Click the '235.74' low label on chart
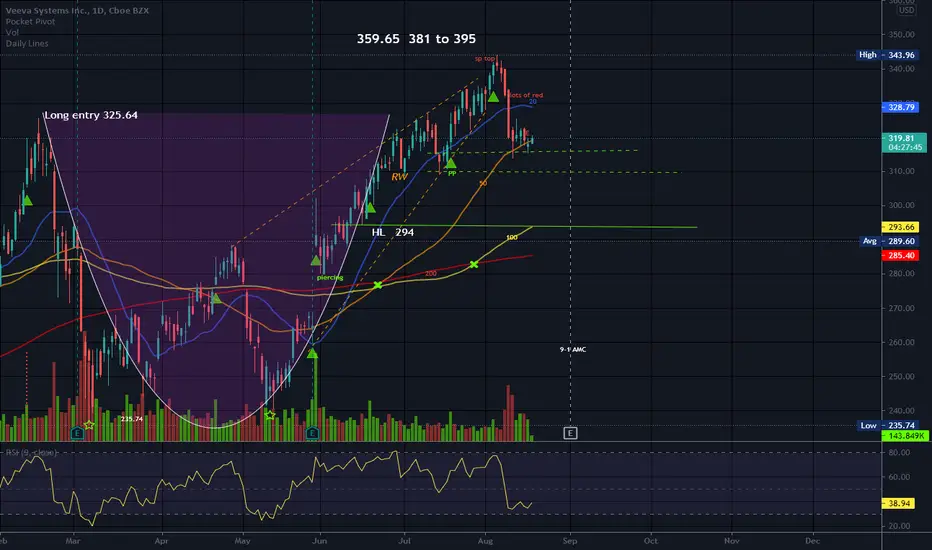932x550 pixels. point(132,419)
